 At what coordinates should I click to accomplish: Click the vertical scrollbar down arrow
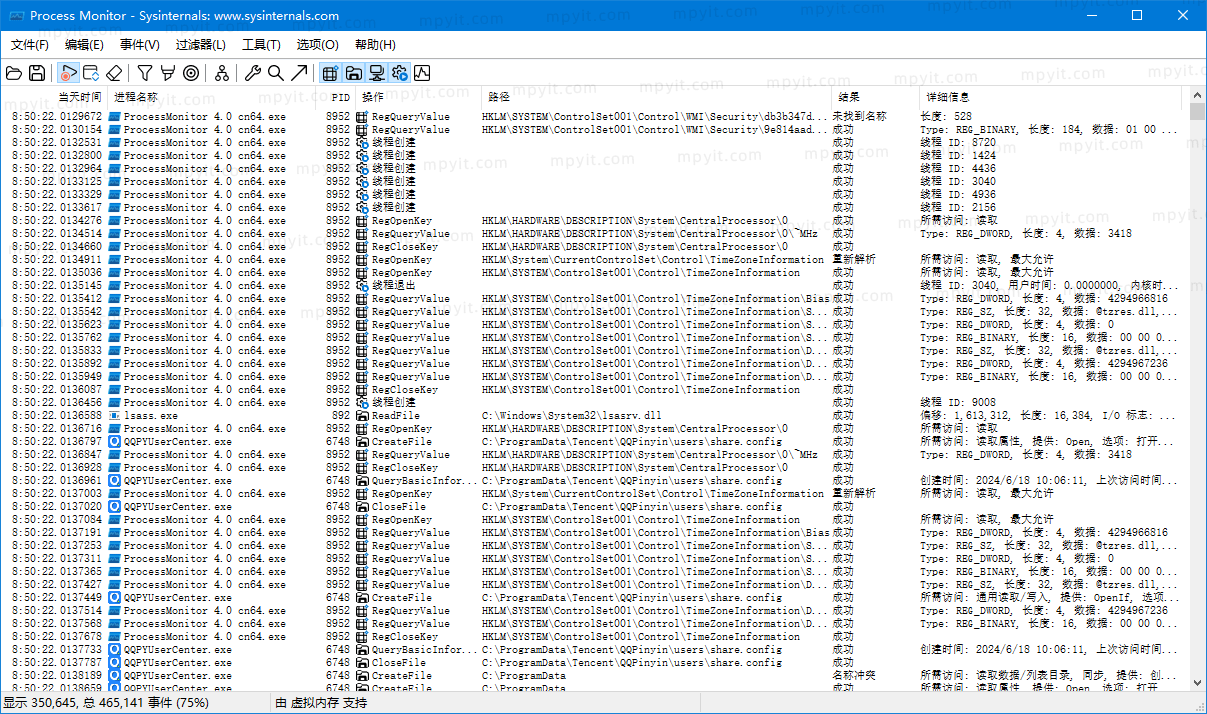1198,682
